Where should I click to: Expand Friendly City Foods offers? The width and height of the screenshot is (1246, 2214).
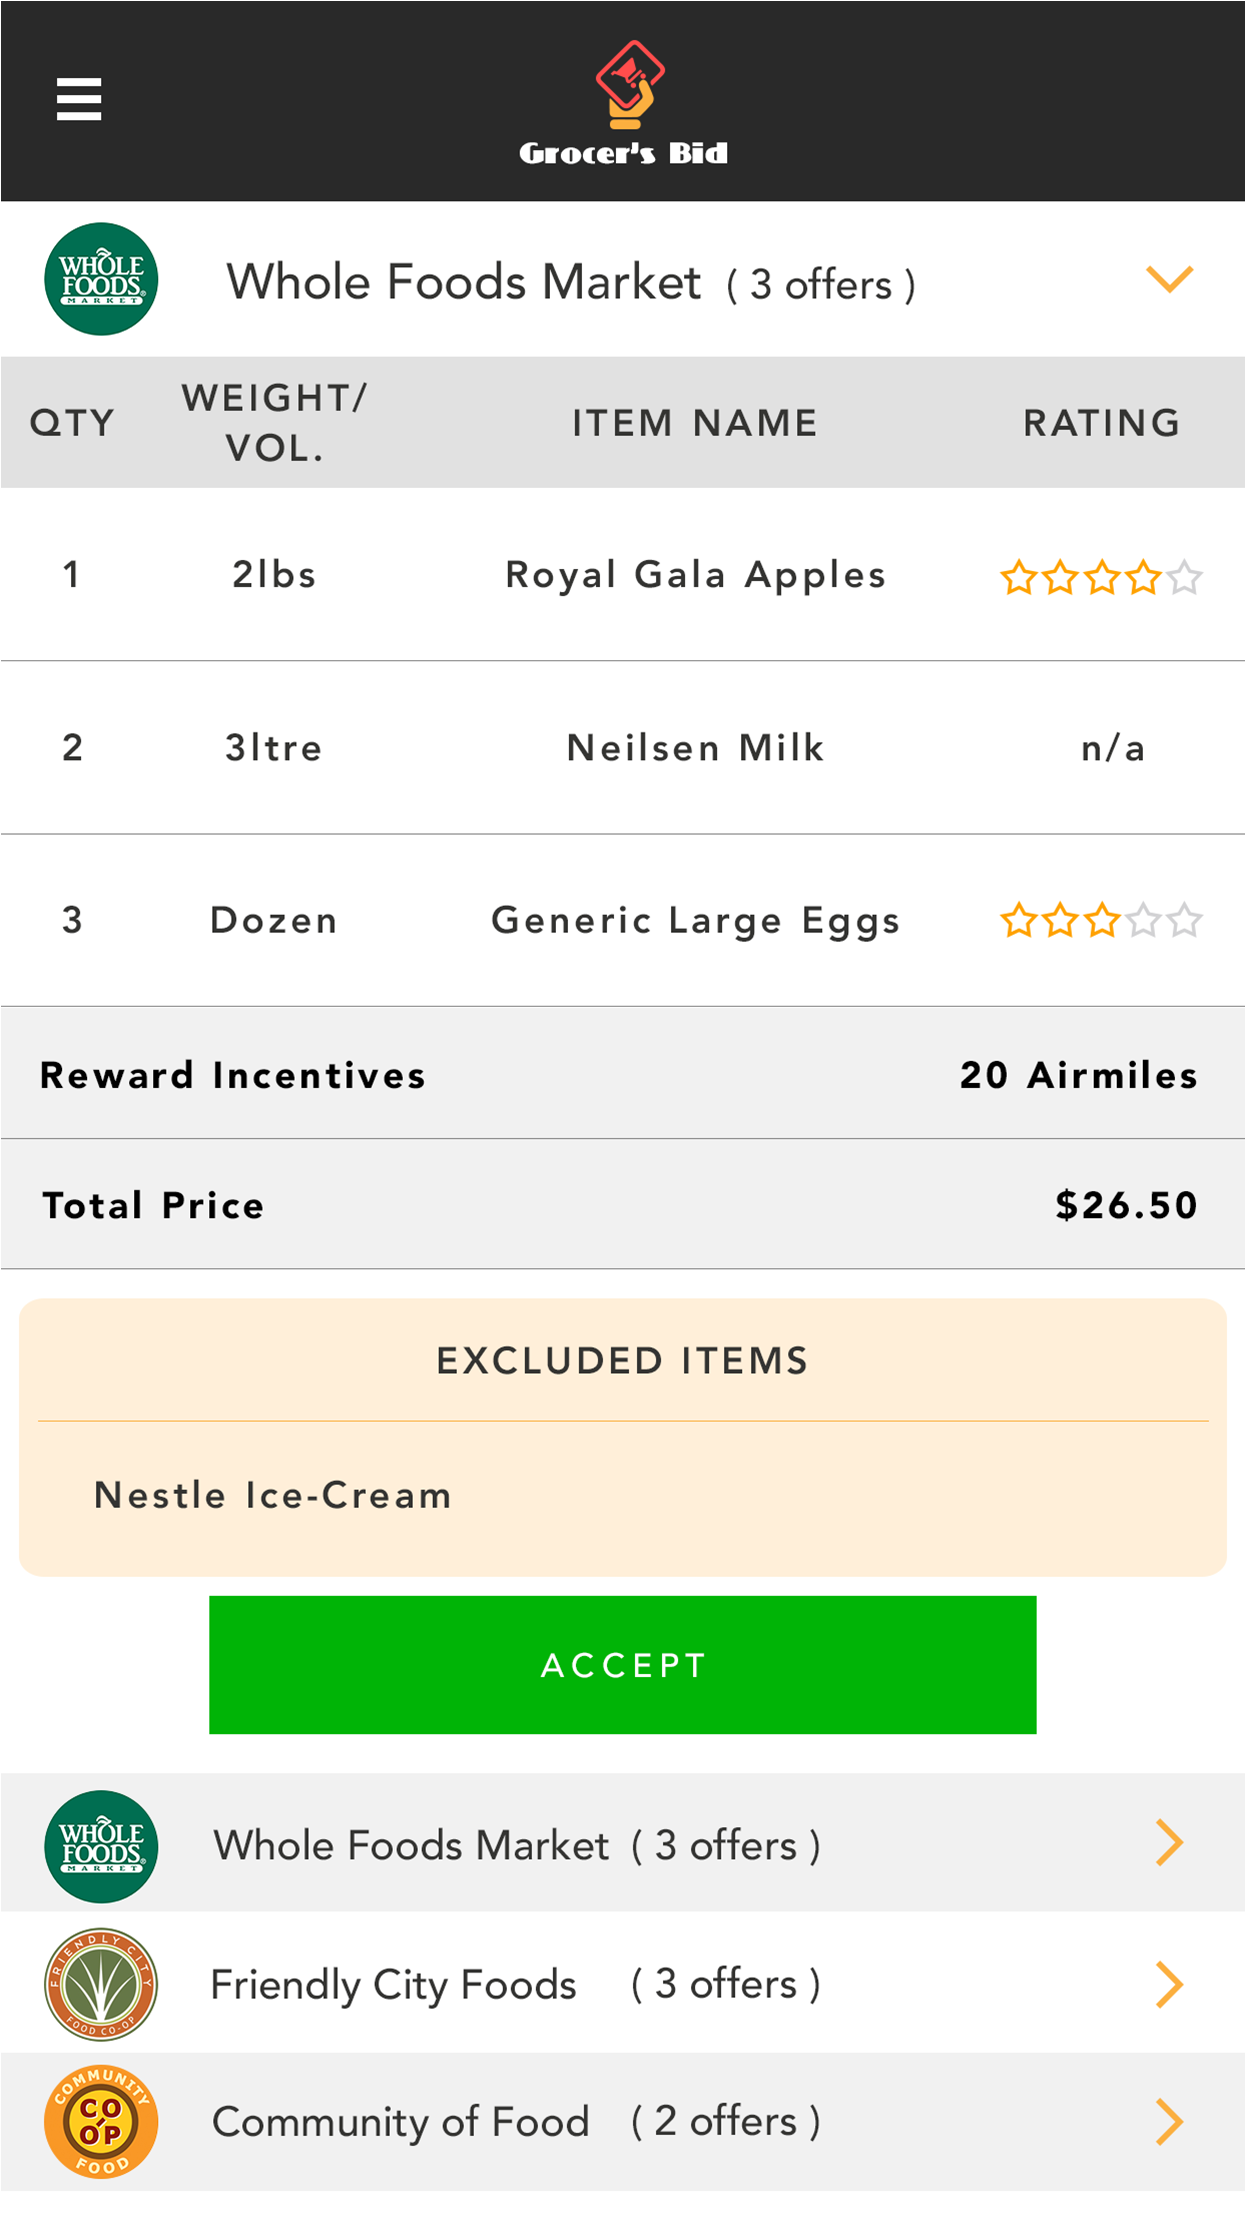[1169, 1984]
